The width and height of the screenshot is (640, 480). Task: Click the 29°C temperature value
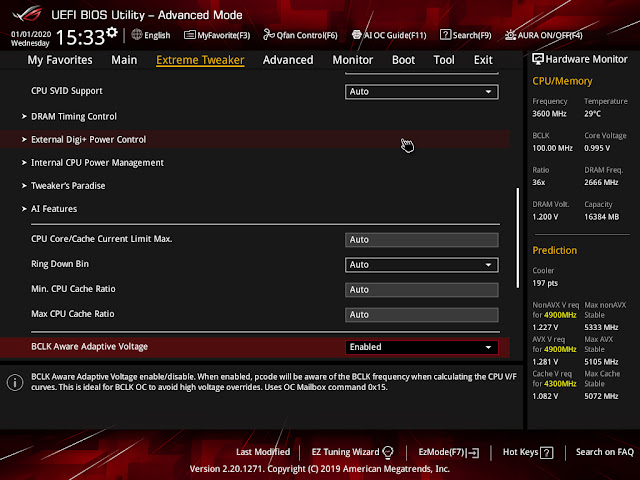click(592, 113)
